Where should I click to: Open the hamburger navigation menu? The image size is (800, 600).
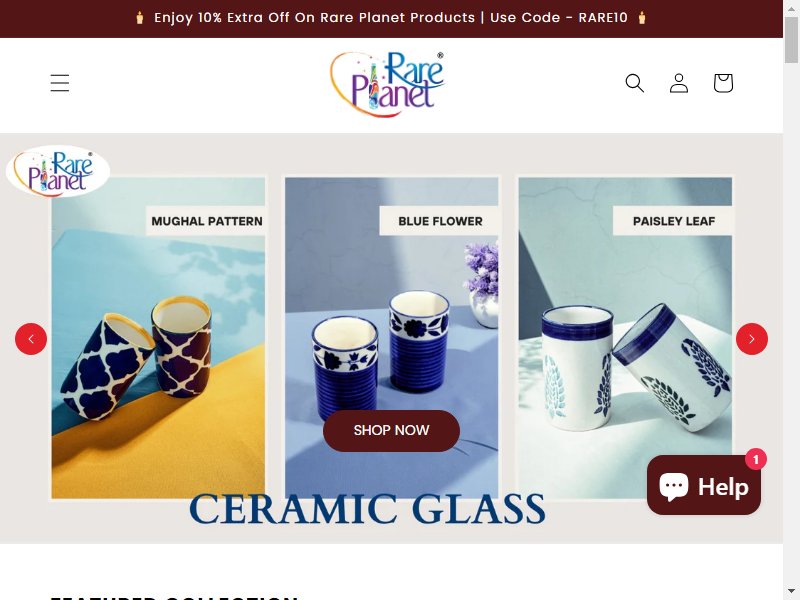coord(60,83)
